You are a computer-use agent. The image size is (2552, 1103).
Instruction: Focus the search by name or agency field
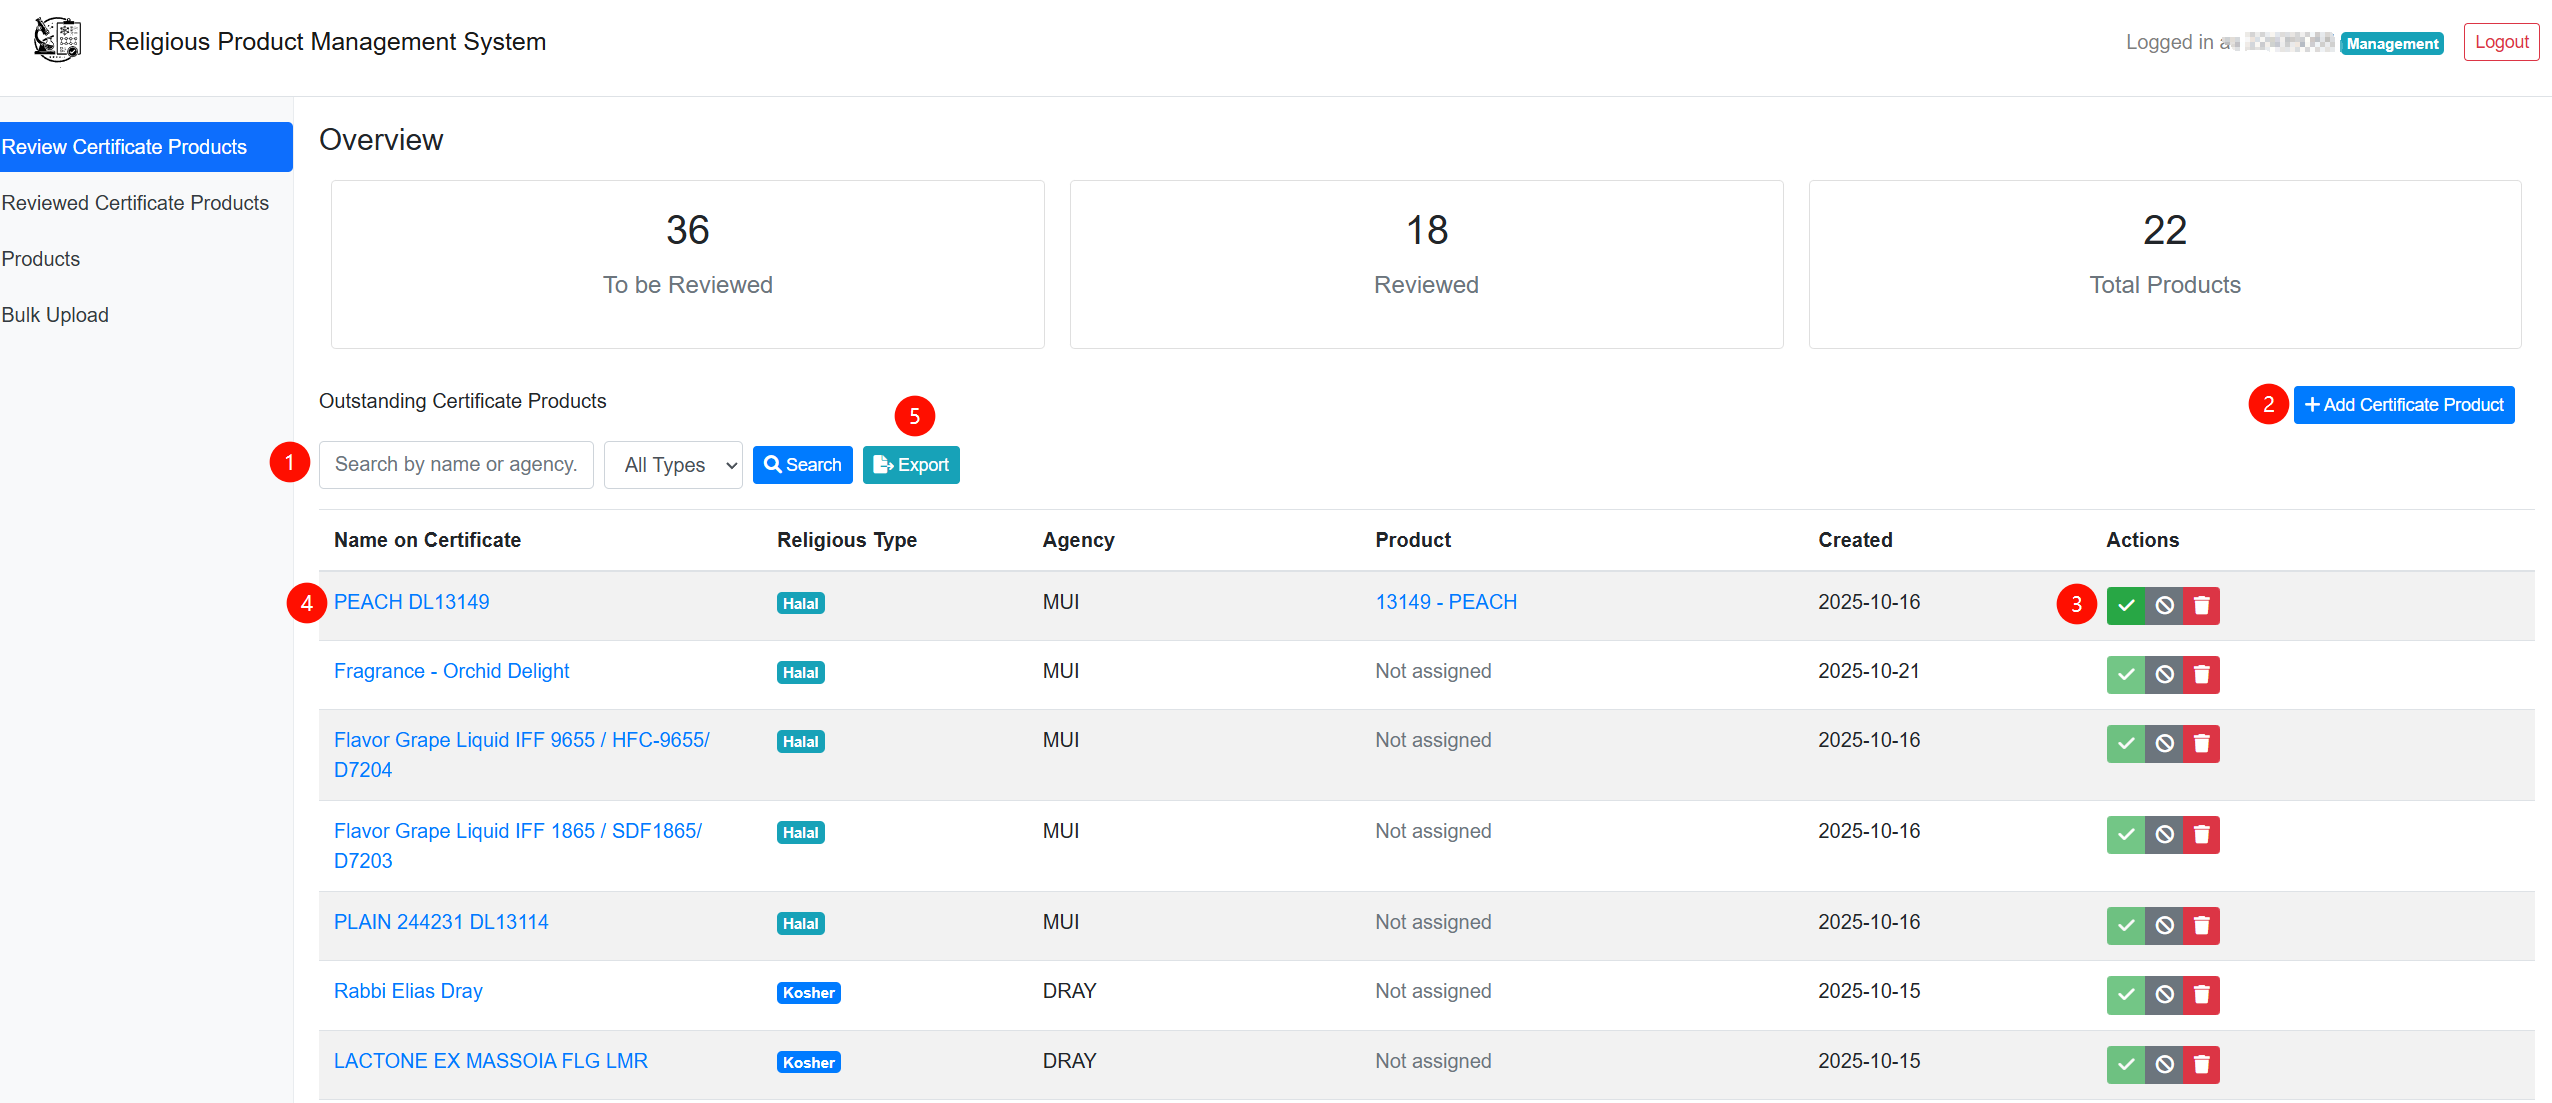click(x=456, y=465)
